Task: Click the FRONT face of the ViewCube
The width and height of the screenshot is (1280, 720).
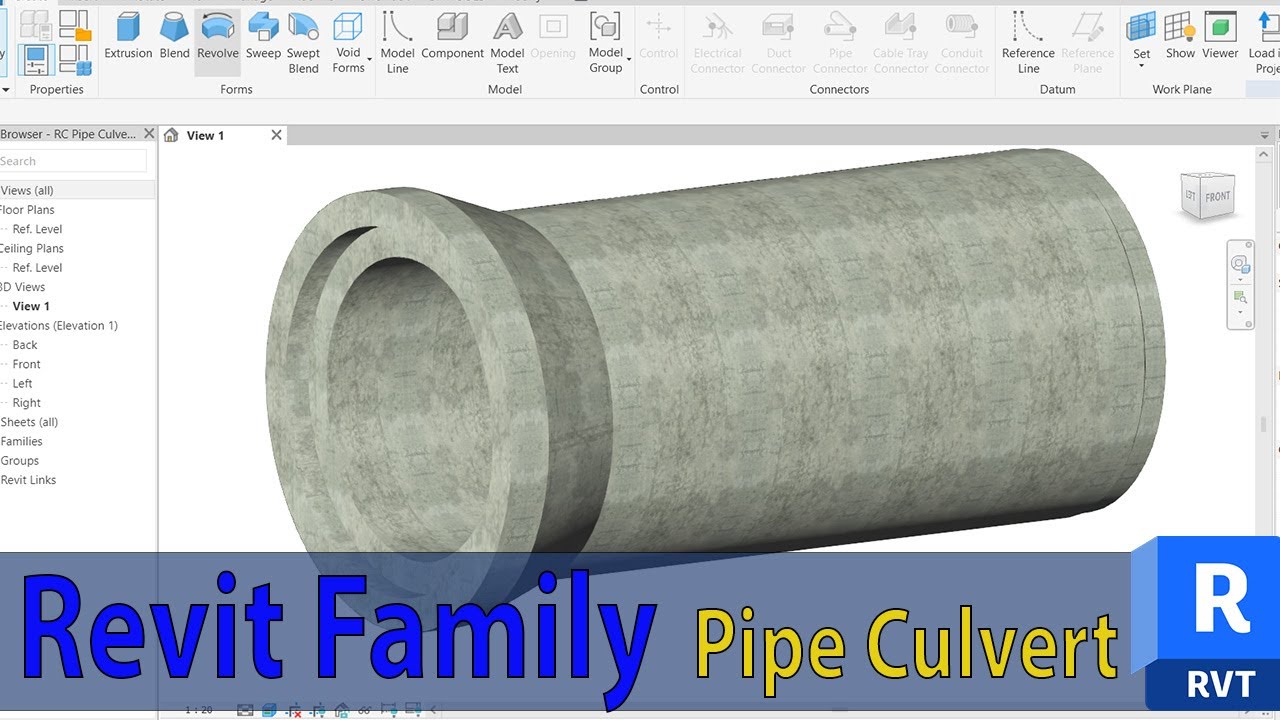Action: tap(1217, 197)
